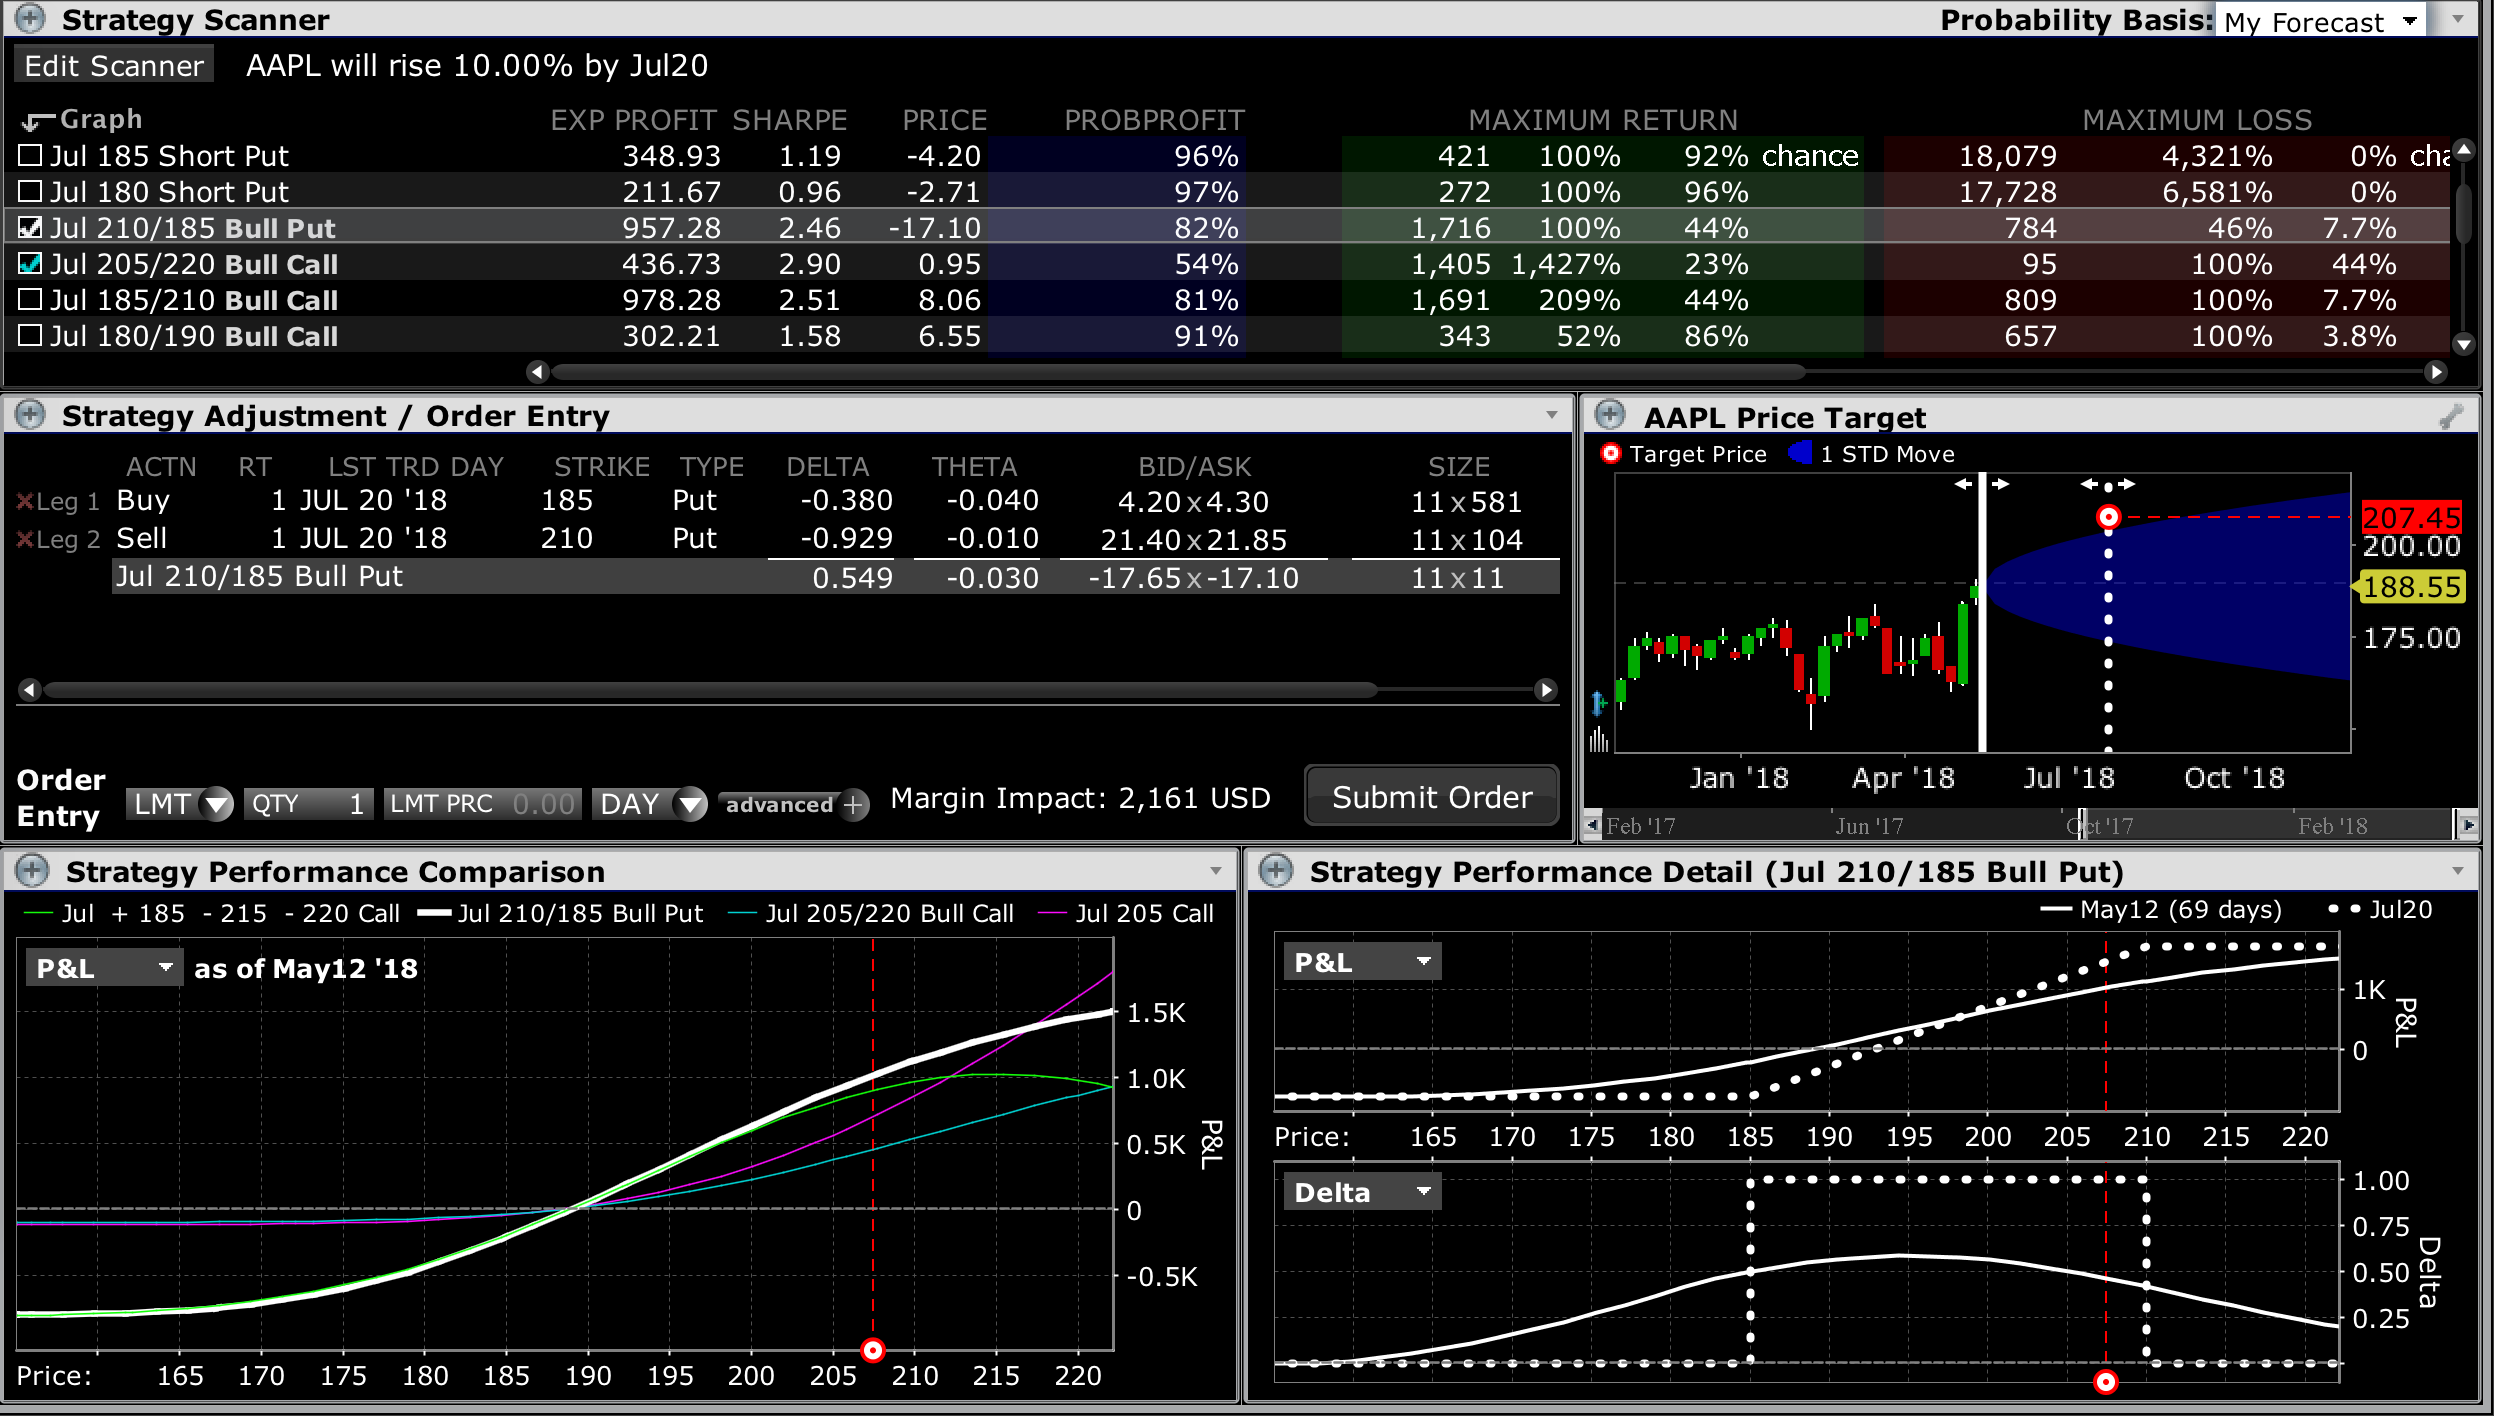
Task: Click the Strategy Performance Detail plus icon
Action: 1276,870
